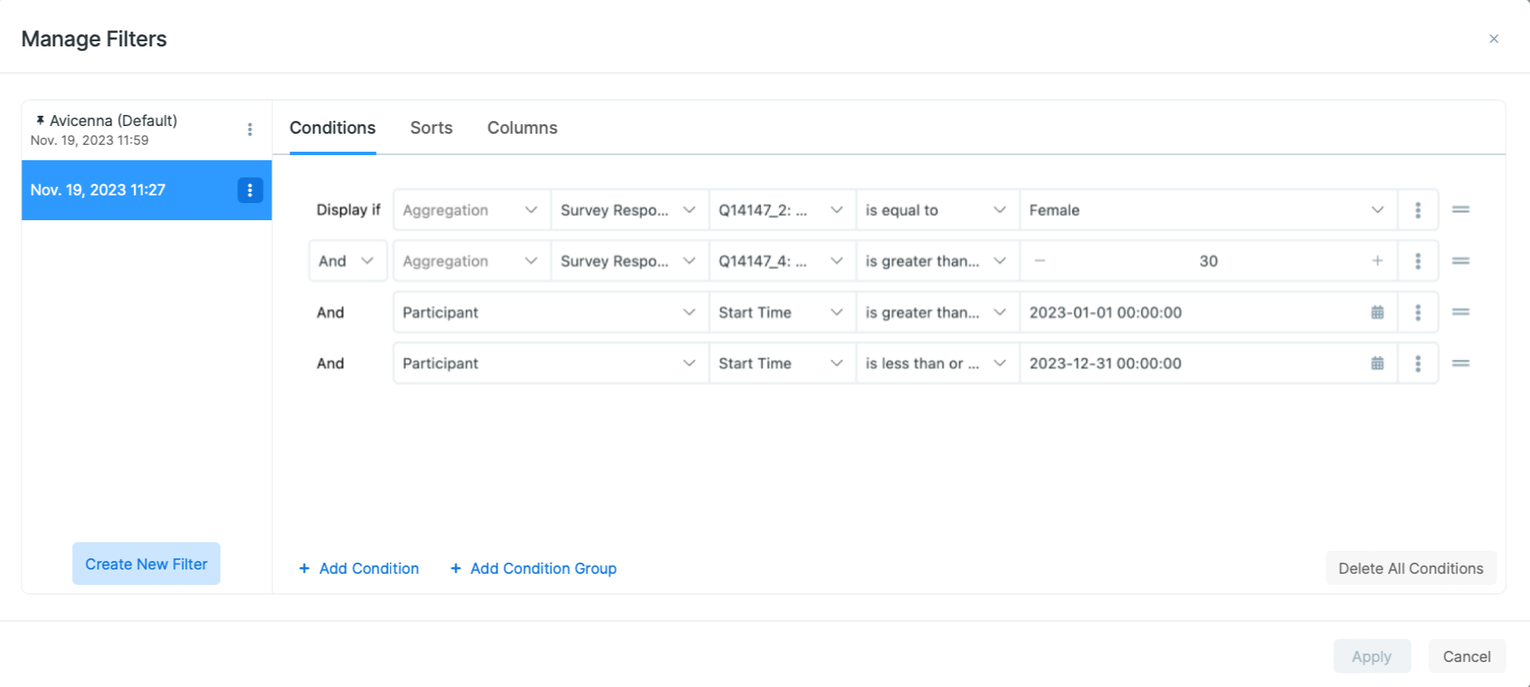Click the 2023-12-31 date input field
This screenshot has height=687, width=1530.
1150,363
